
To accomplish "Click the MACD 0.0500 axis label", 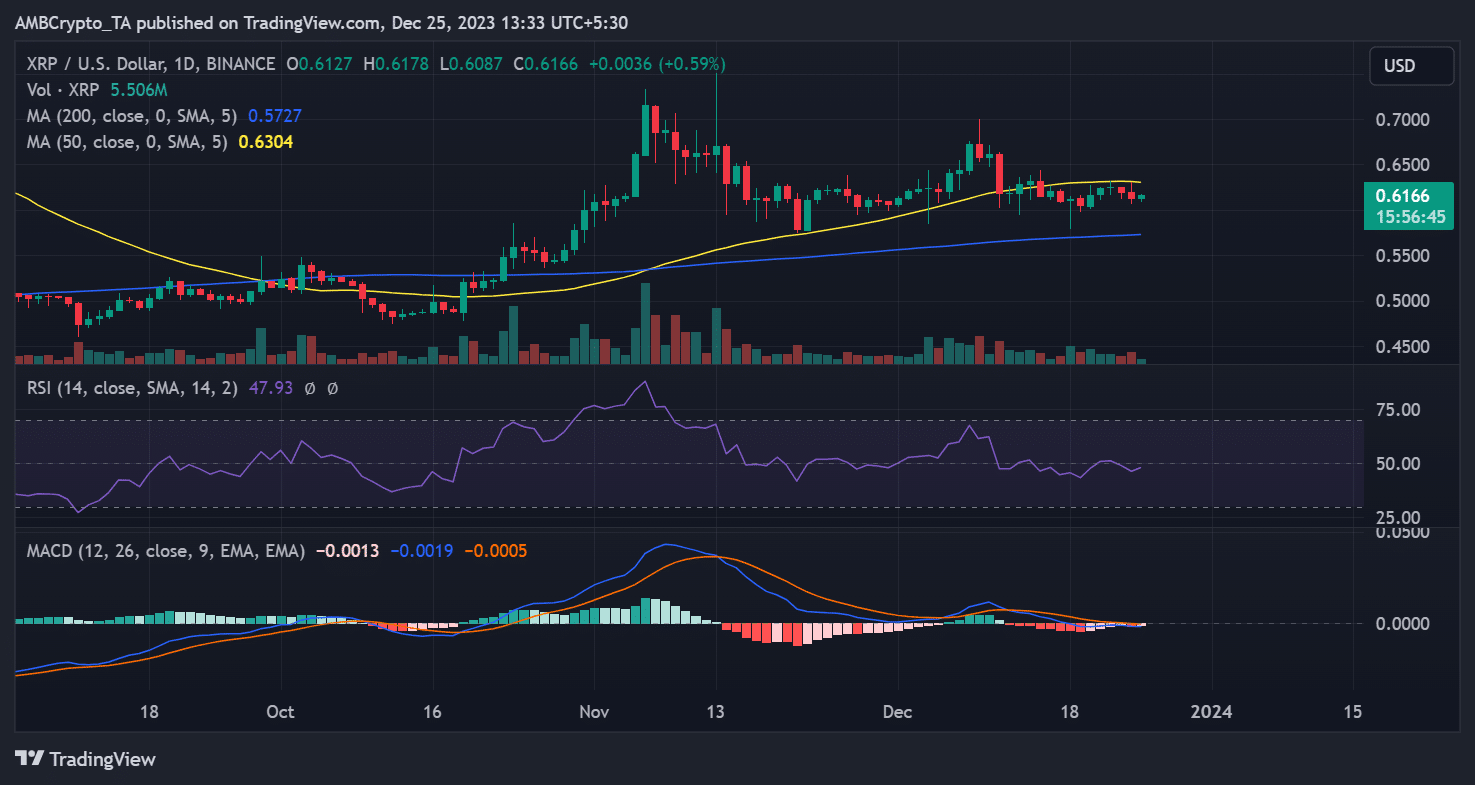I will (x=1405, y=533).
